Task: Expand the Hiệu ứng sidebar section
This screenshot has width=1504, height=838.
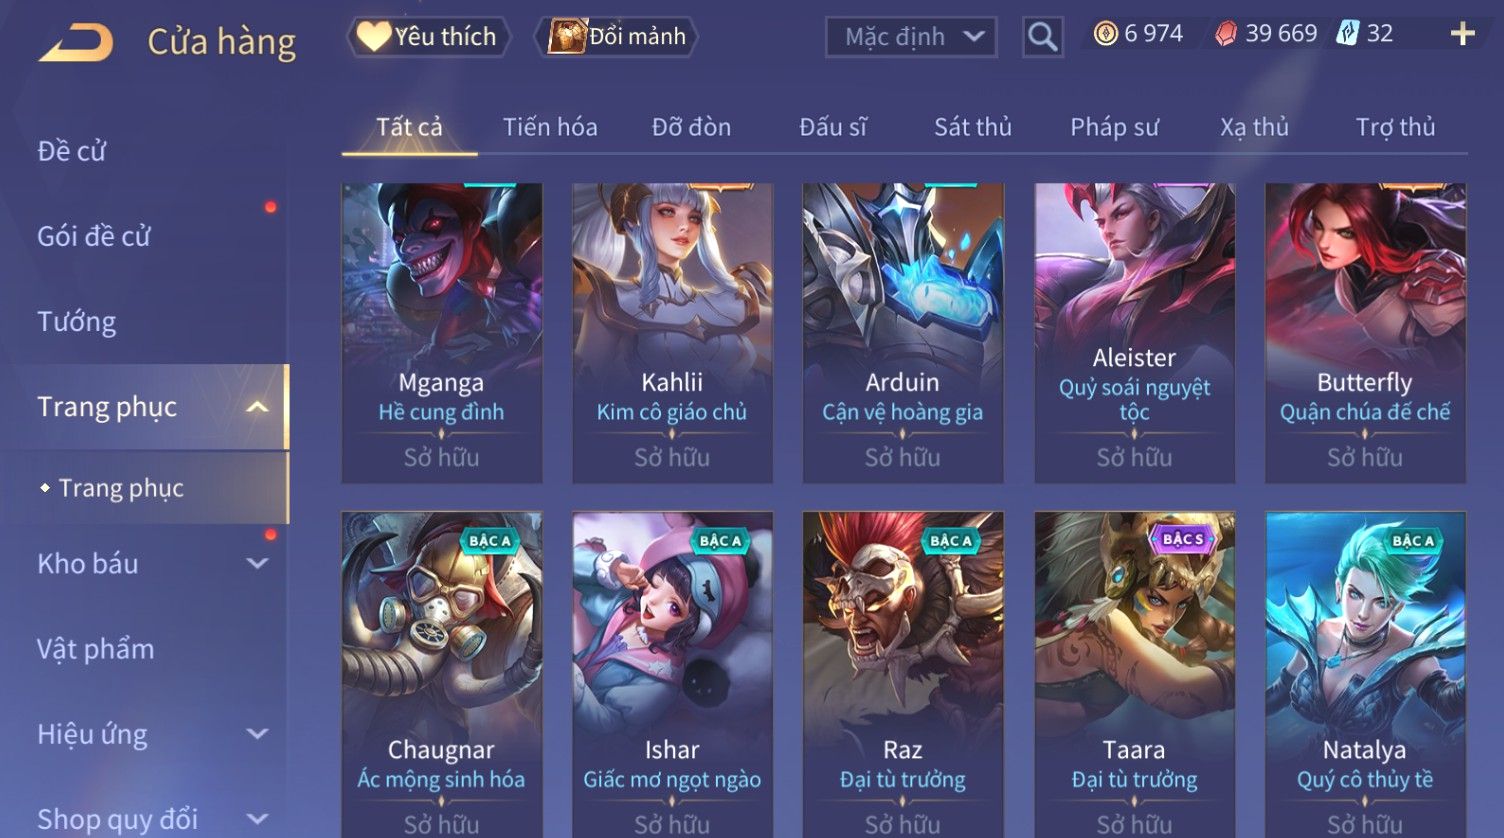Action: [x=257, y=734]
